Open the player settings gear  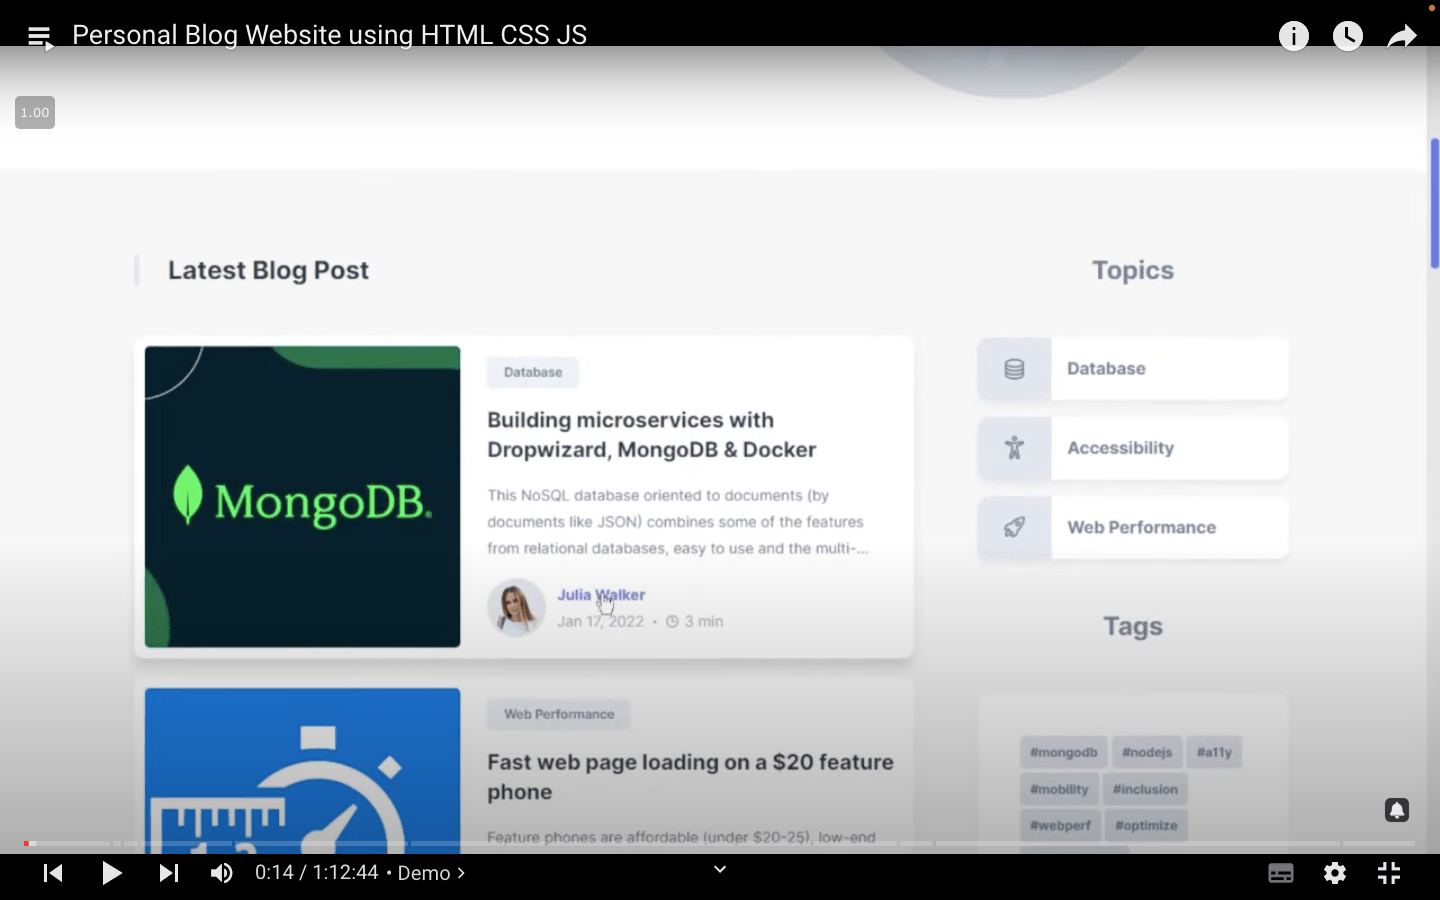1335,873
